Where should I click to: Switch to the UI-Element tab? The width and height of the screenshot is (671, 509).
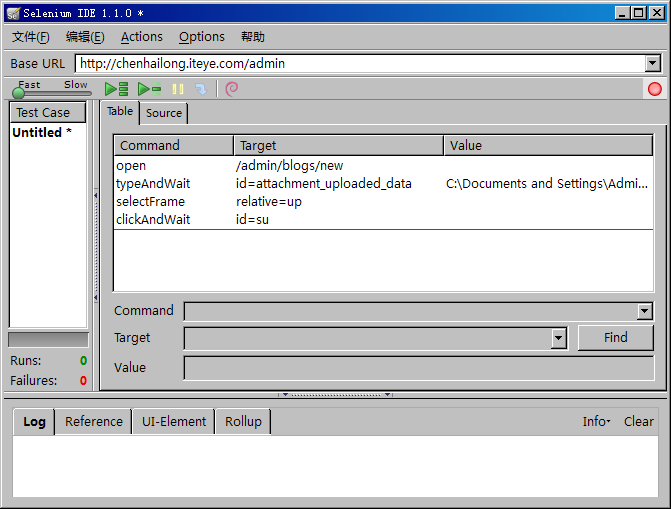(174, 422)
